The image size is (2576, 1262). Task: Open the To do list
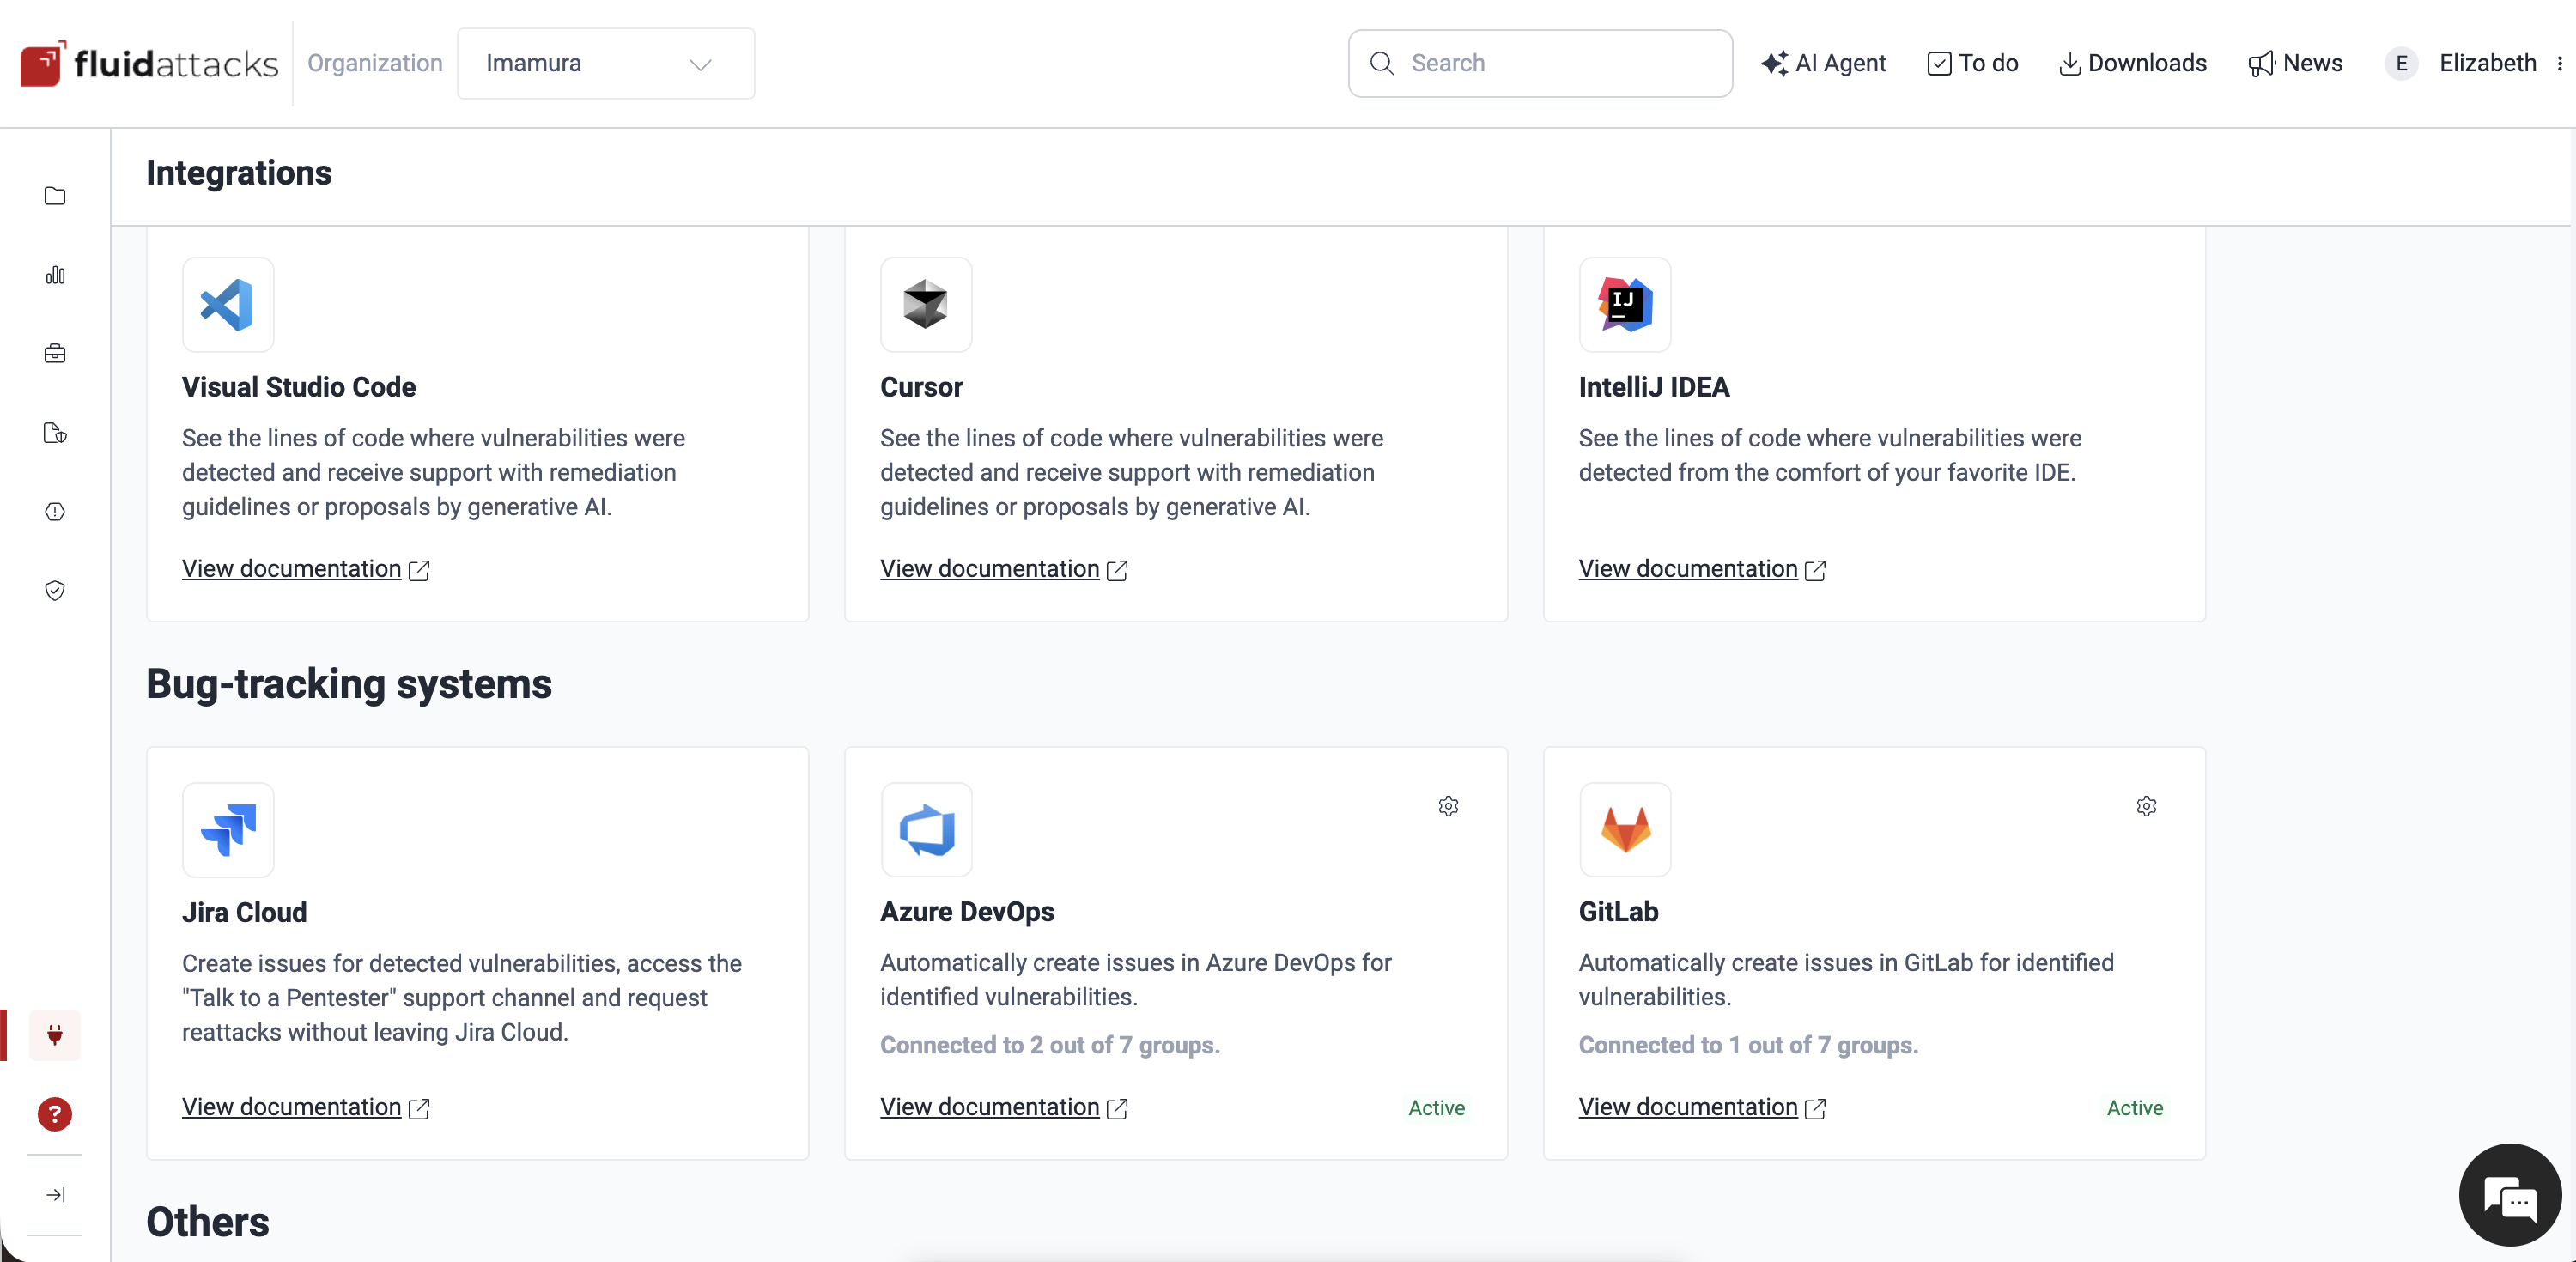coord(1972,63)
